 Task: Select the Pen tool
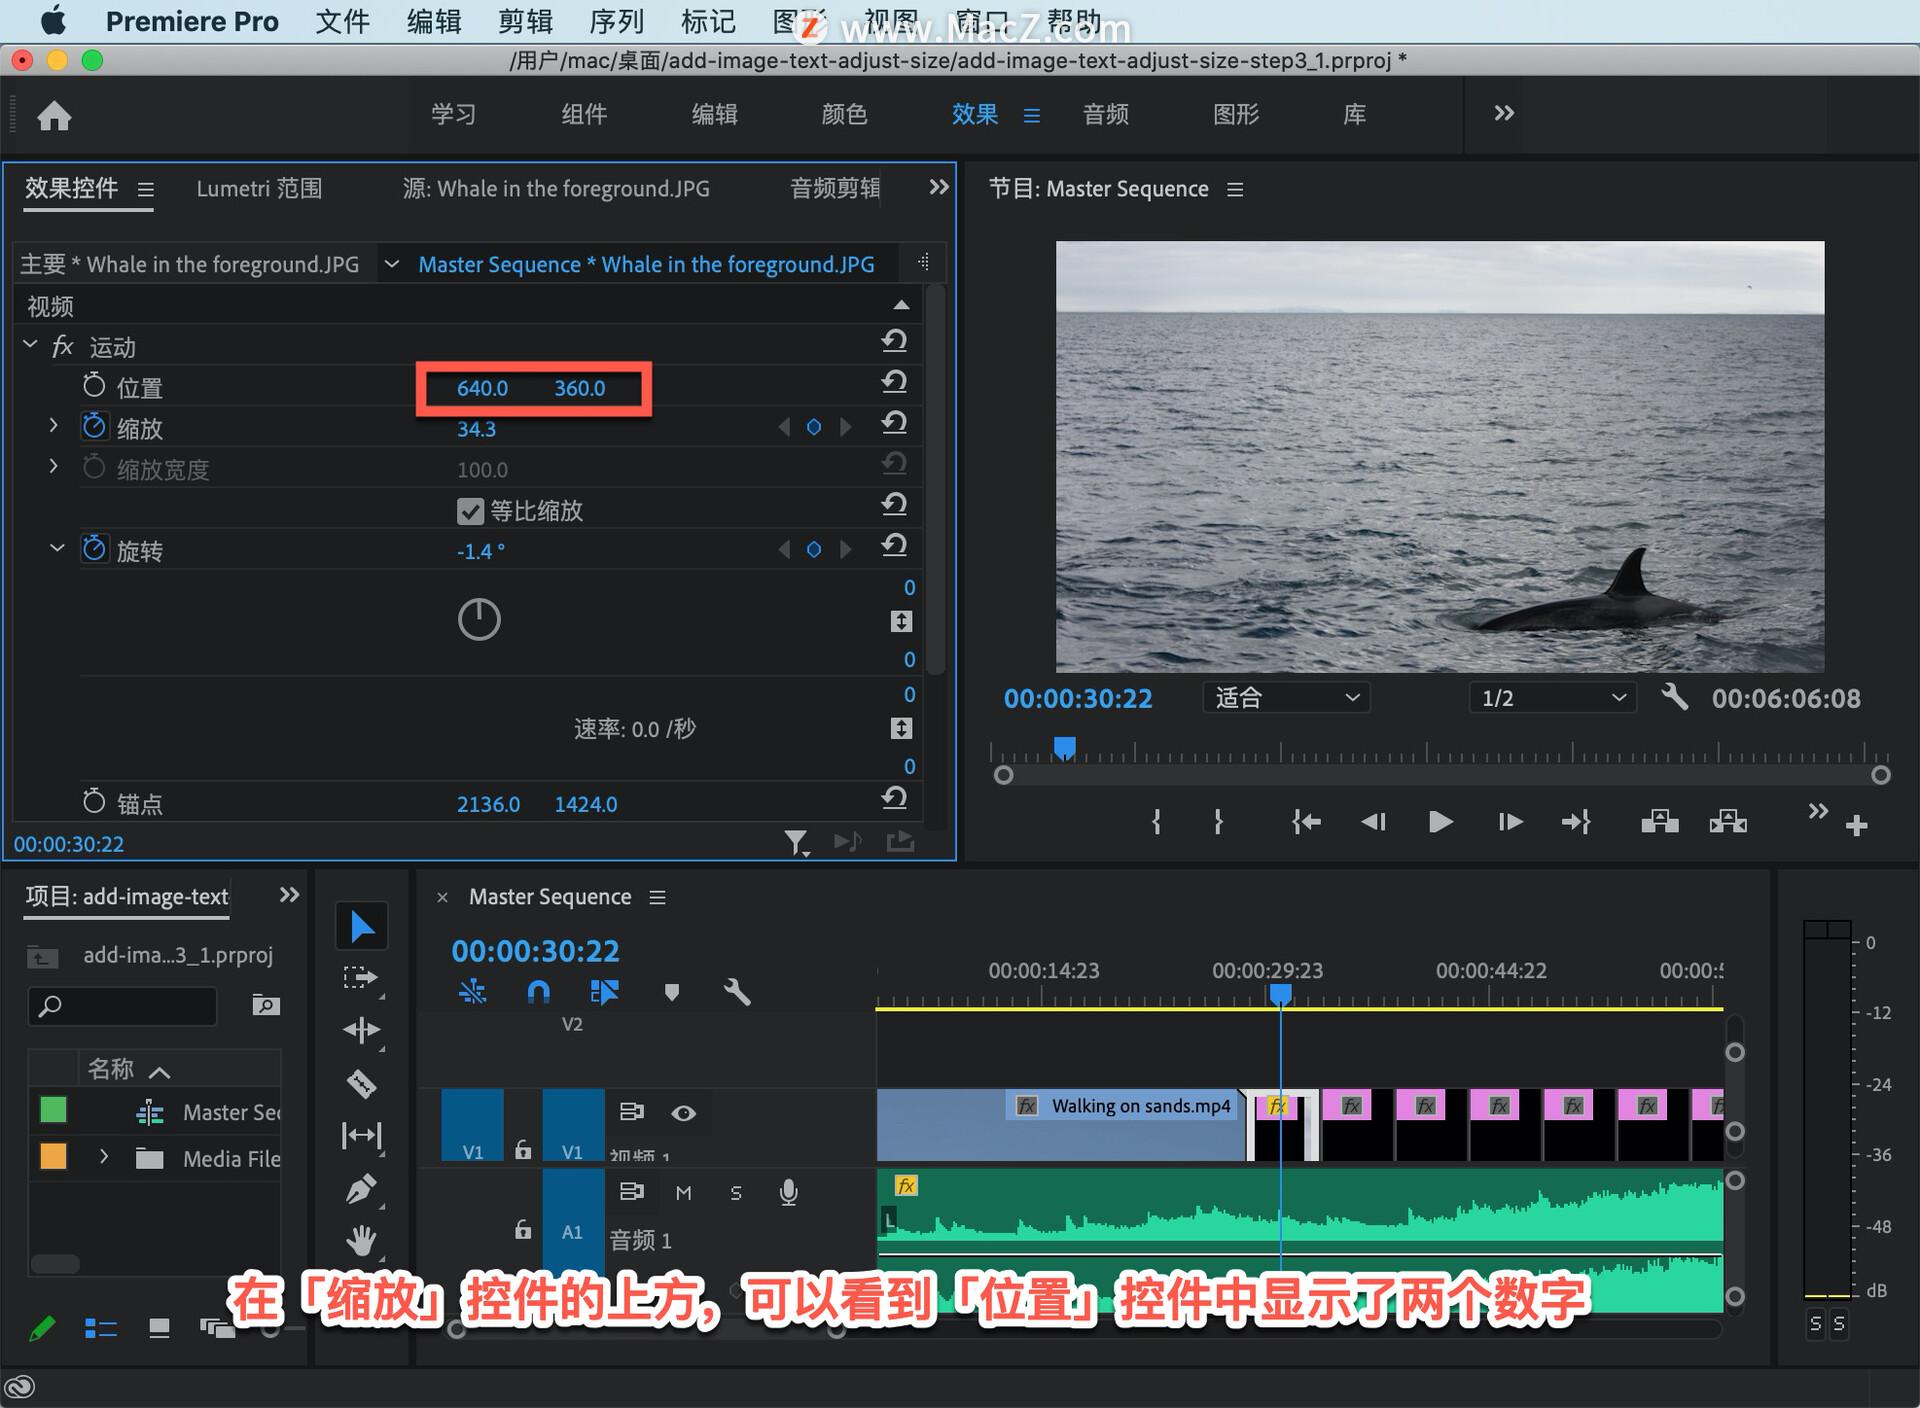point(361,1188)
